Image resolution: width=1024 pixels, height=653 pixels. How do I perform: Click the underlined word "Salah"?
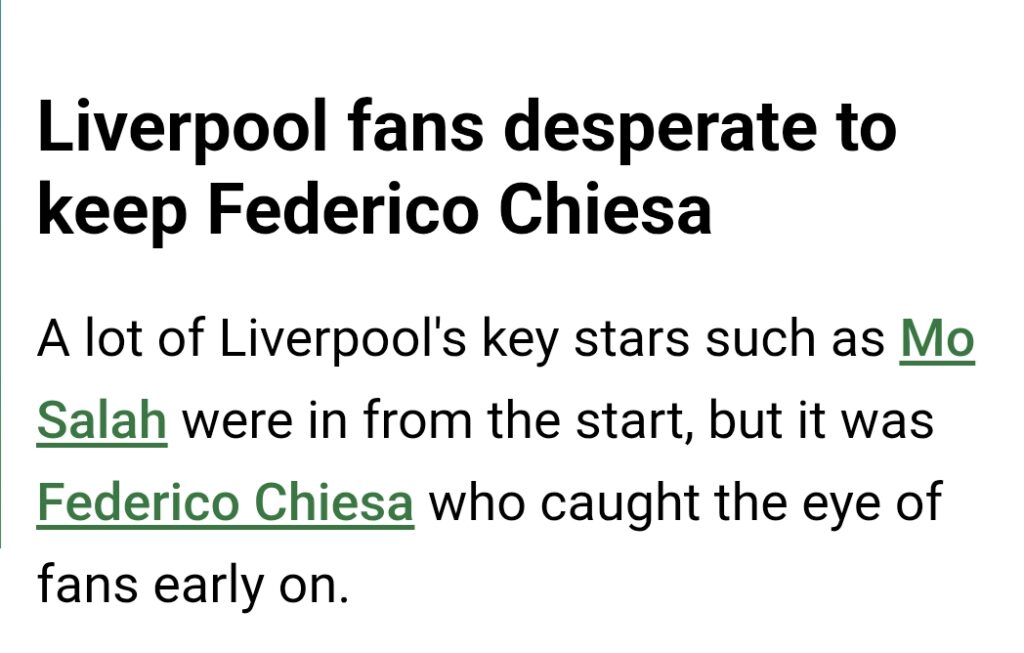[x=101, y=422]
